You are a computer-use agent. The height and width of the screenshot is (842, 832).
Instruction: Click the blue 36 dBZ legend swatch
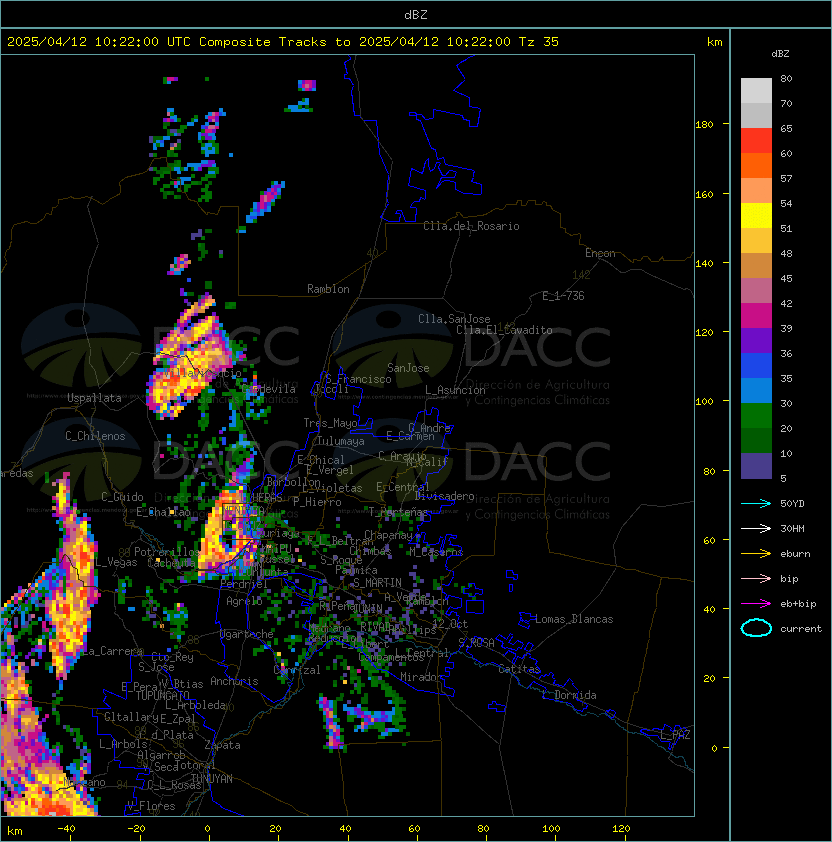[x=756, y=365]
